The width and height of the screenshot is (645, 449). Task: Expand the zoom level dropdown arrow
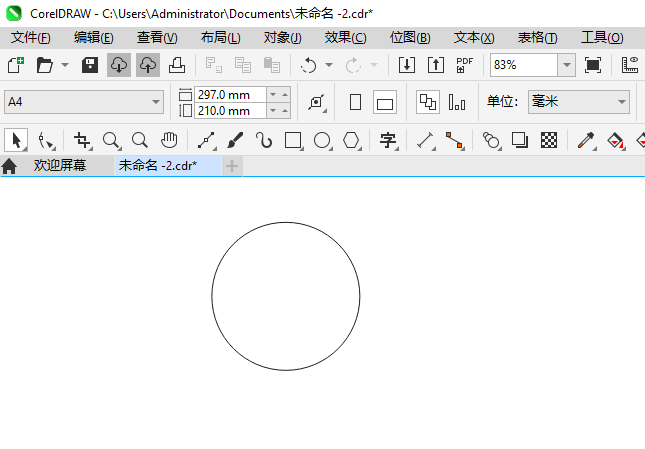(x=566, y=65)
